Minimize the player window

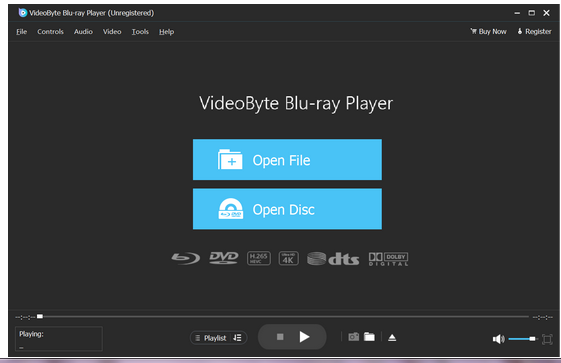tap(517, 13)
